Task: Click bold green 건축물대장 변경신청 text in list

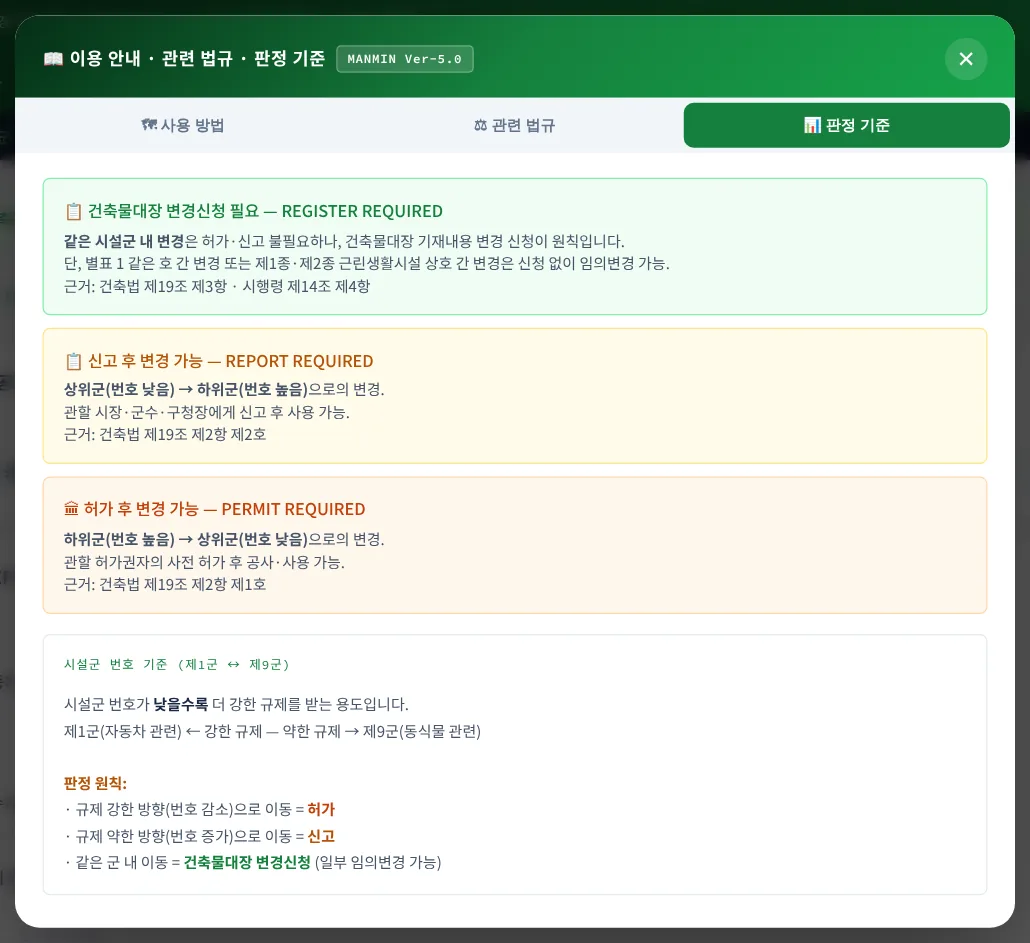Action: pyautogui.click(x=247, y=862)
